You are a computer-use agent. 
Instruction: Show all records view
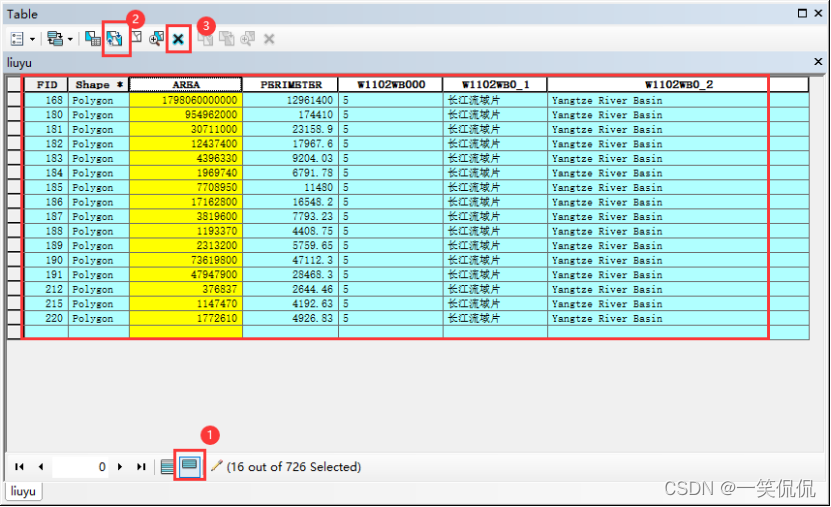pyautogui.click(x=167, y=467)
